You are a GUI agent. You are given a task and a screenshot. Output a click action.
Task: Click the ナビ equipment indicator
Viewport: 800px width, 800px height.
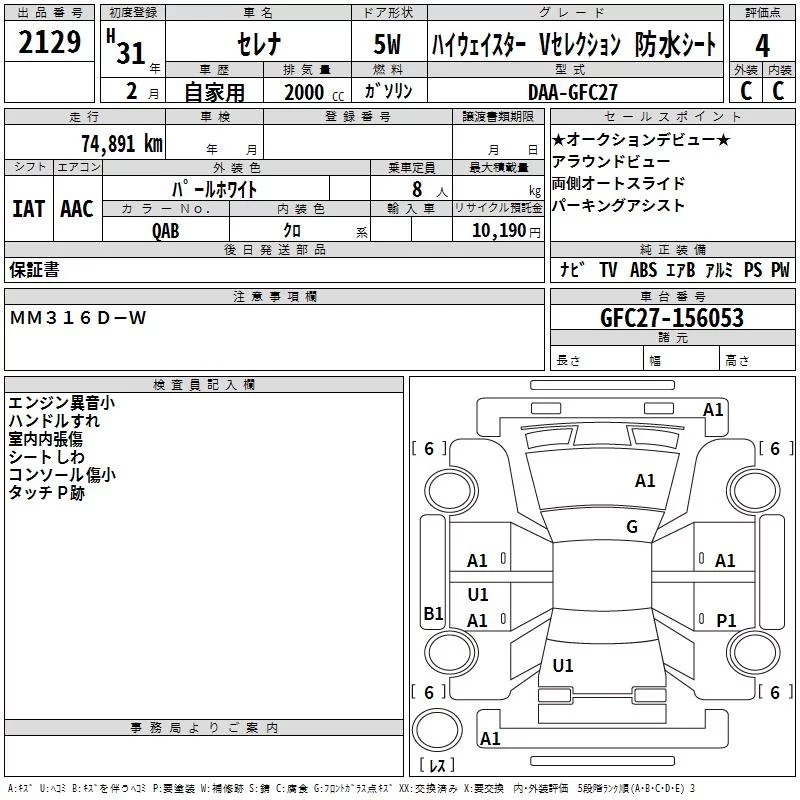572,270
